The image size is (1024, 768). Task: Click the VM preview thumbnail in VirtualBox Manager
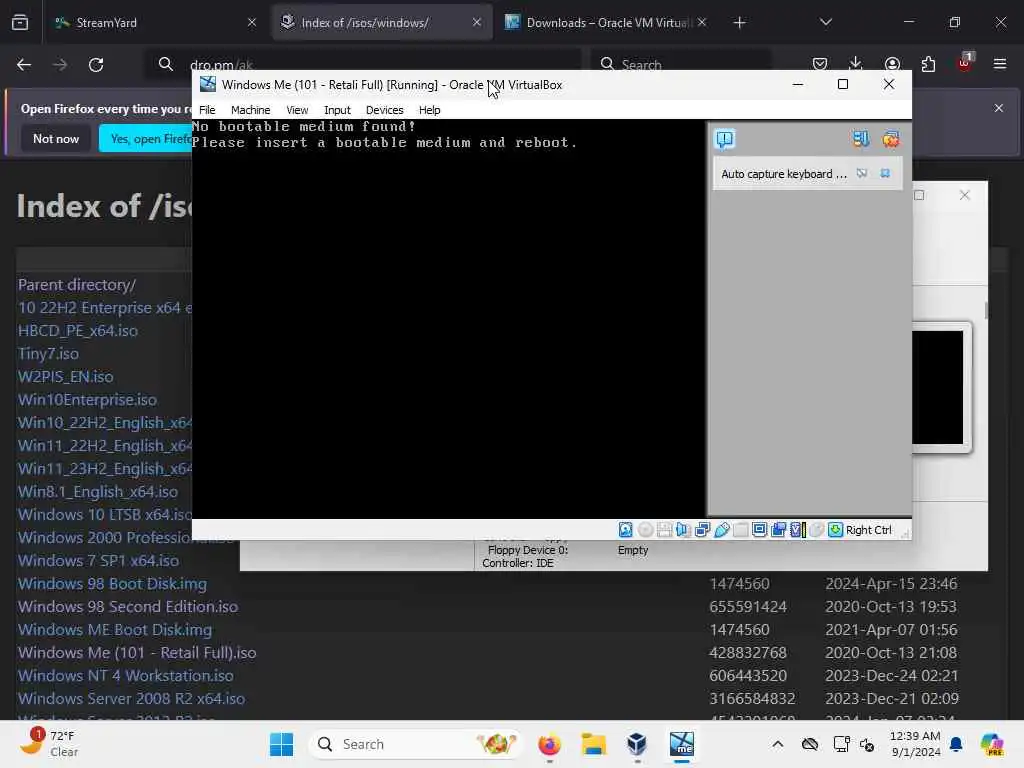(x=938, y=387)
